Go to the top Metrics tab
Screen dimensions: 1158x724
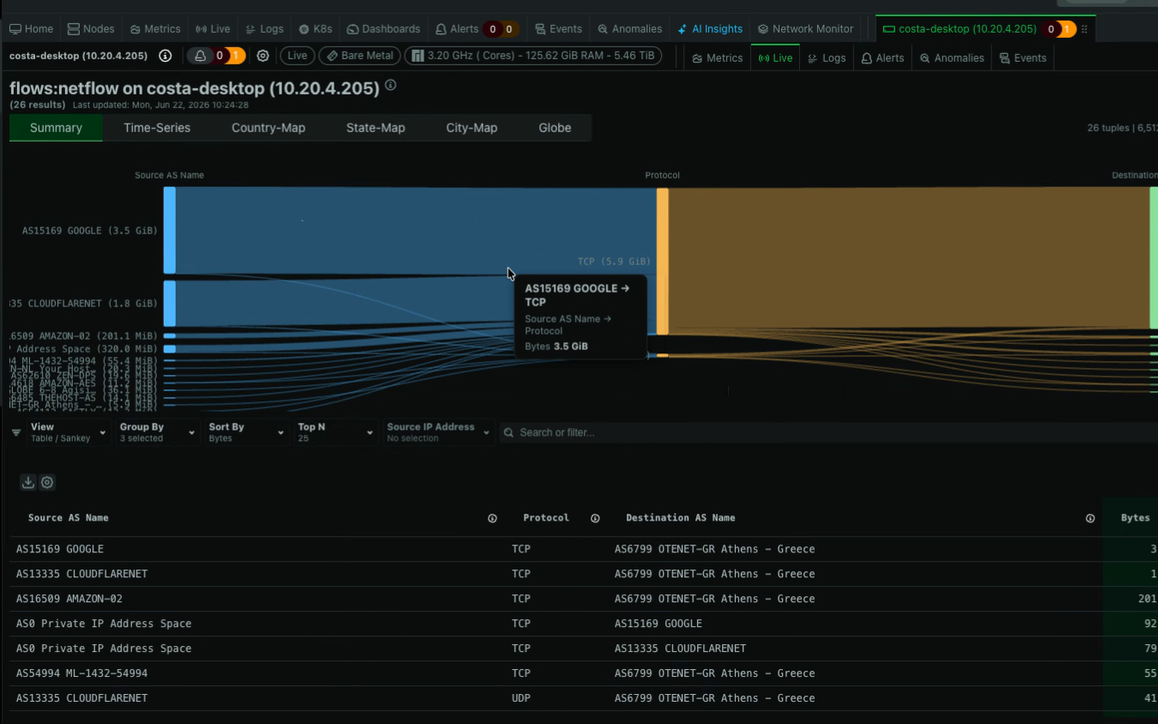(x=155, y=29)
